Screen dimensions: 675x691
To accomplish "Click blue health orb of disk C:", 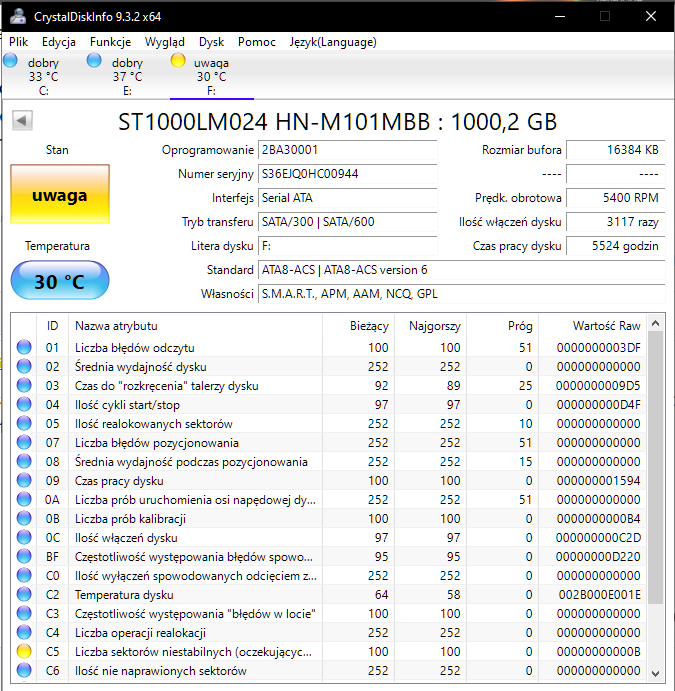I will [11, 60].
